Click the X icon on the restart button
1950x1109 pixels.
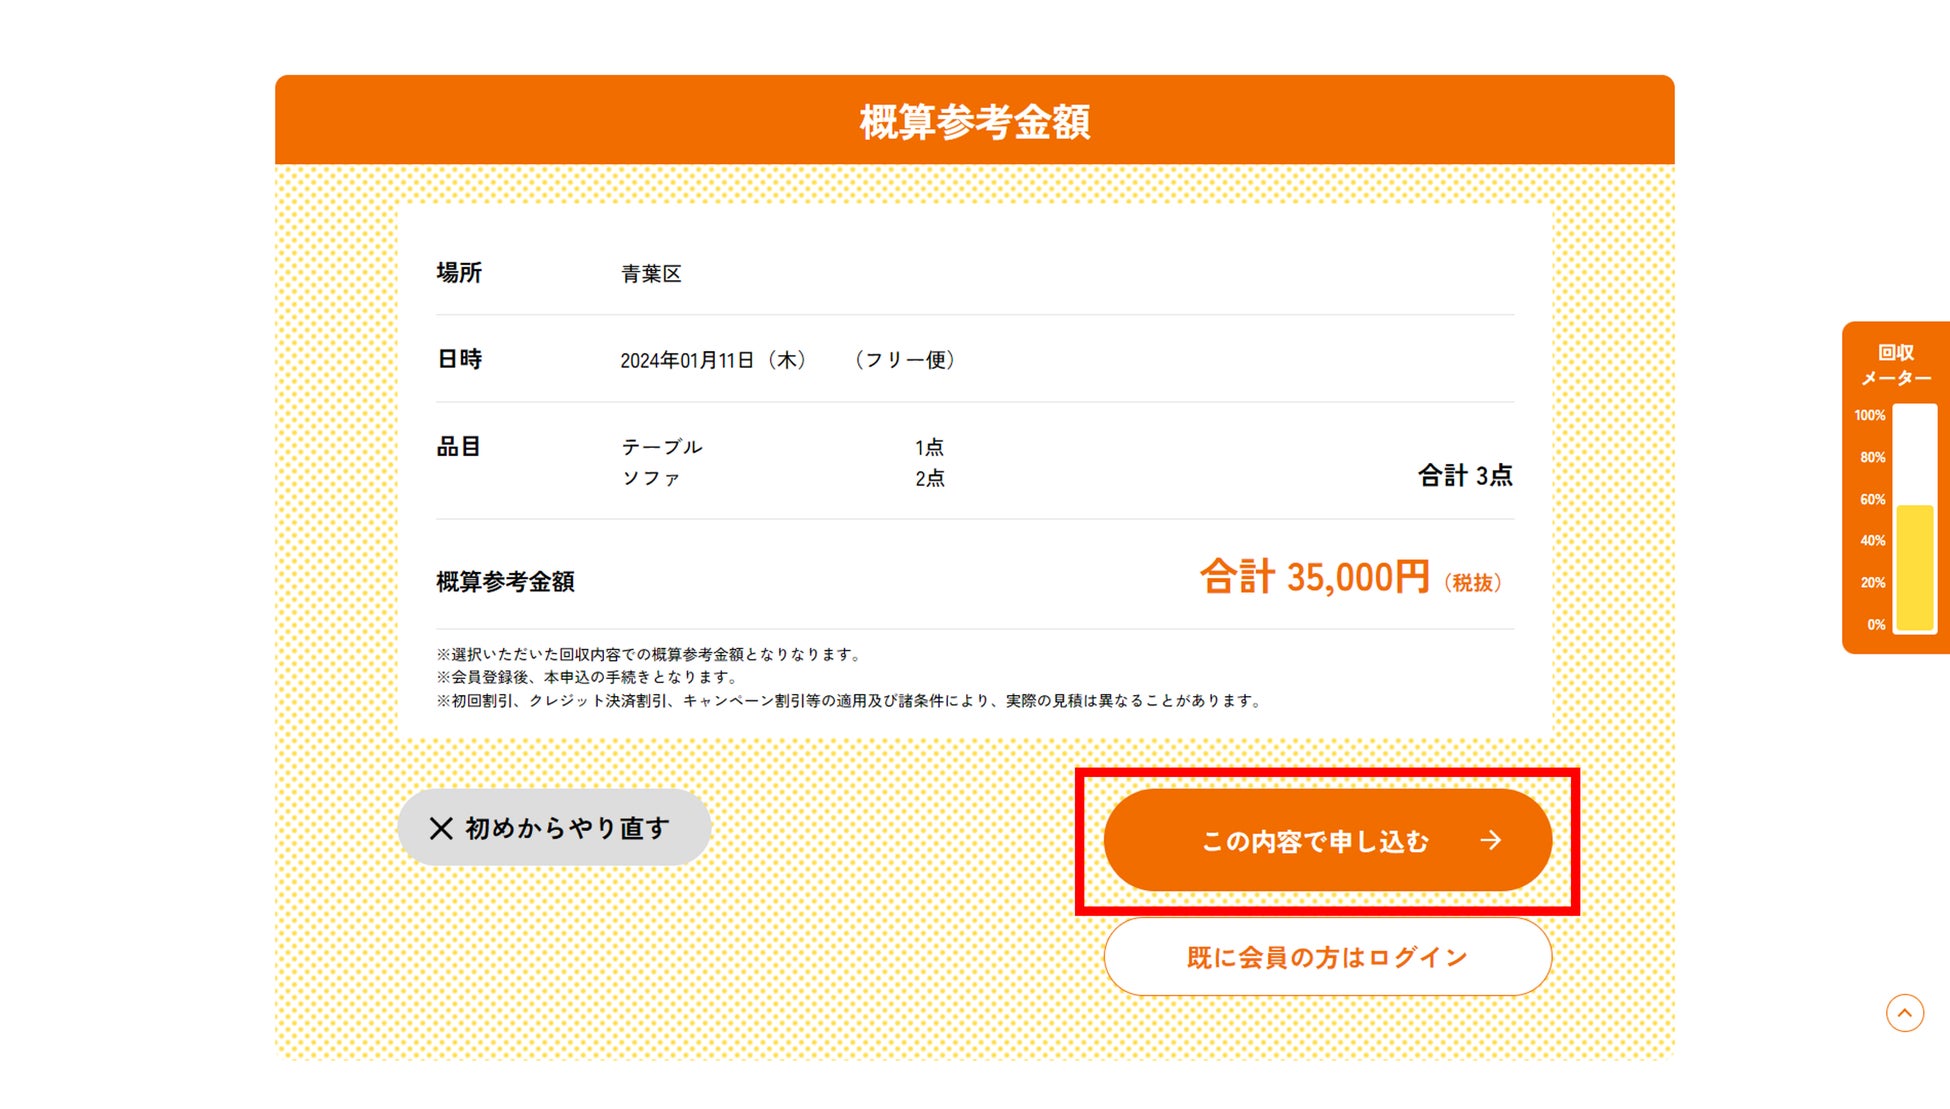(441, 828)
